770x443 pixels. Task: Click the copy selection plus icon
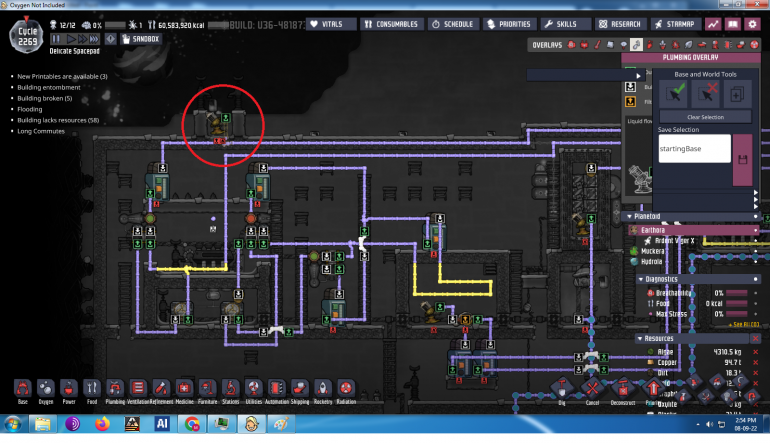[x=737, y=93]
